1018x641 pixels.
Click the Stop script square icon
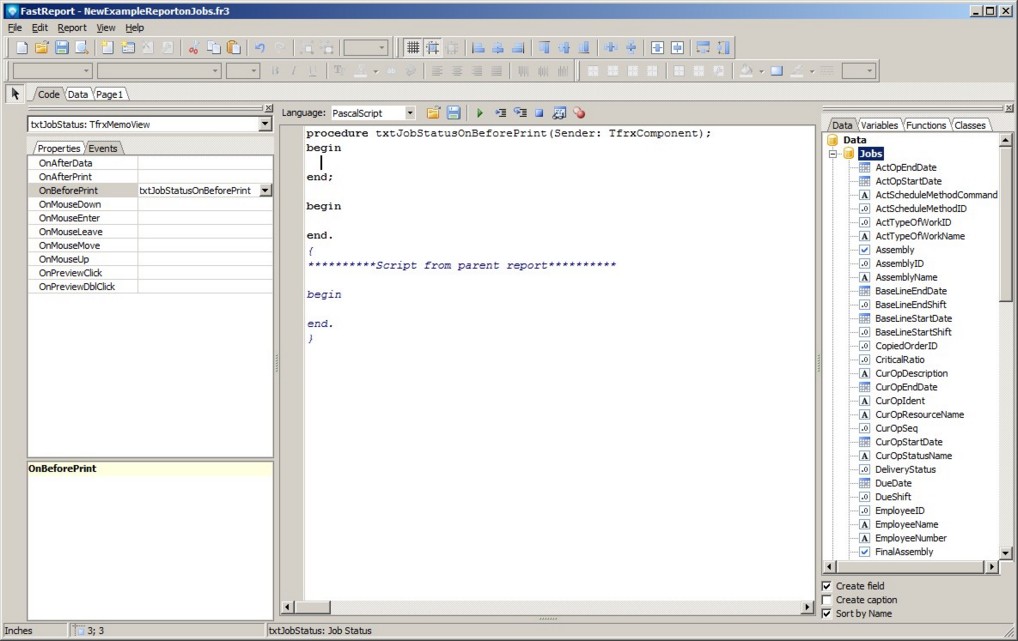539,113
